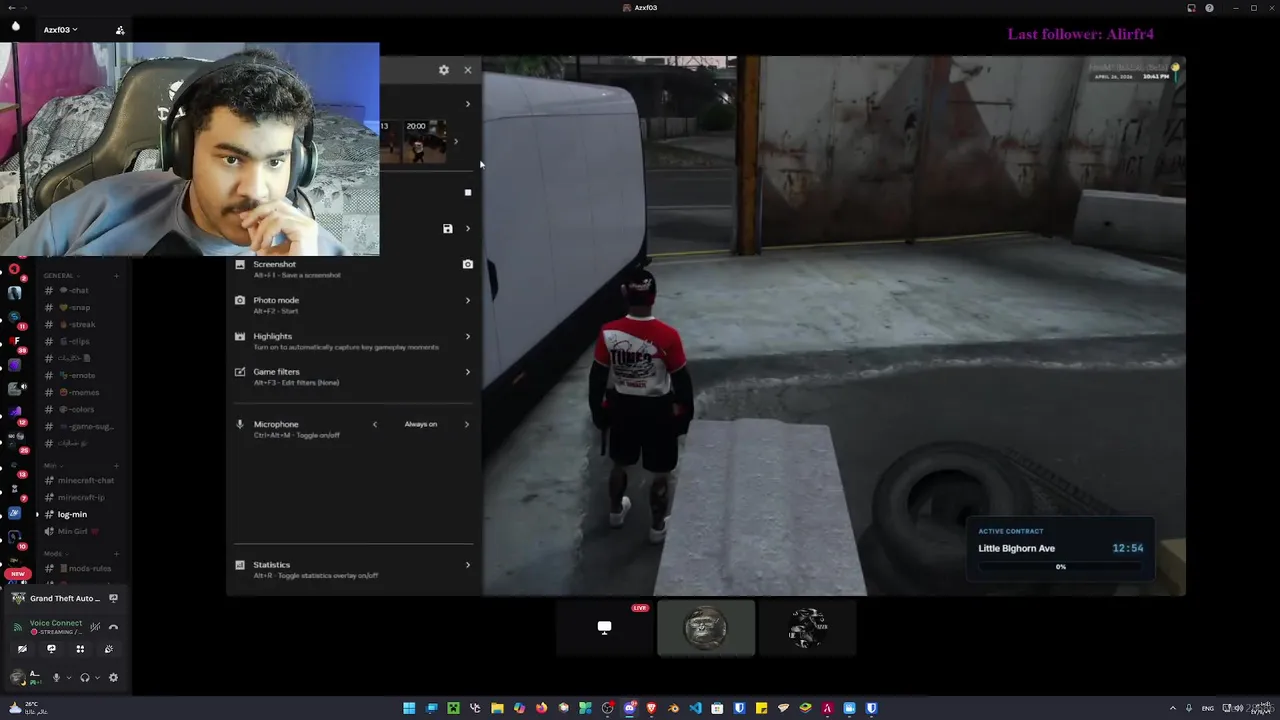
Task: Select the LIVE screen share tile
Action: (605, 628)
